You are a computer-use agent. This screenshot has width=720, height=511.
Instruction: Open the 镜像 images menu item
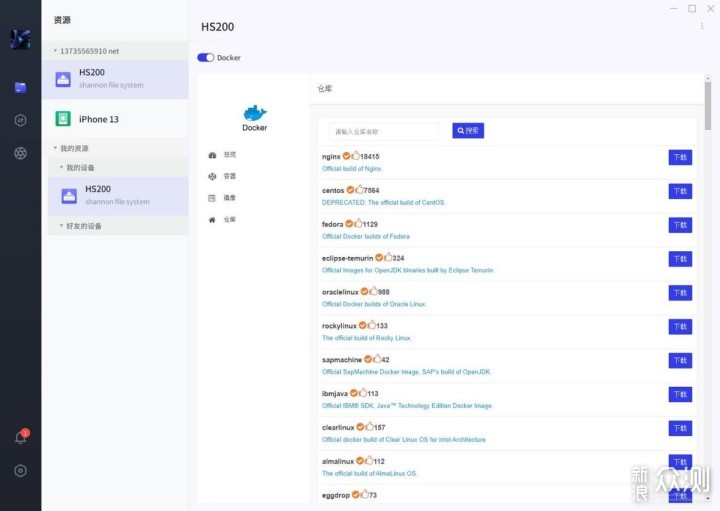click(222, 198)
